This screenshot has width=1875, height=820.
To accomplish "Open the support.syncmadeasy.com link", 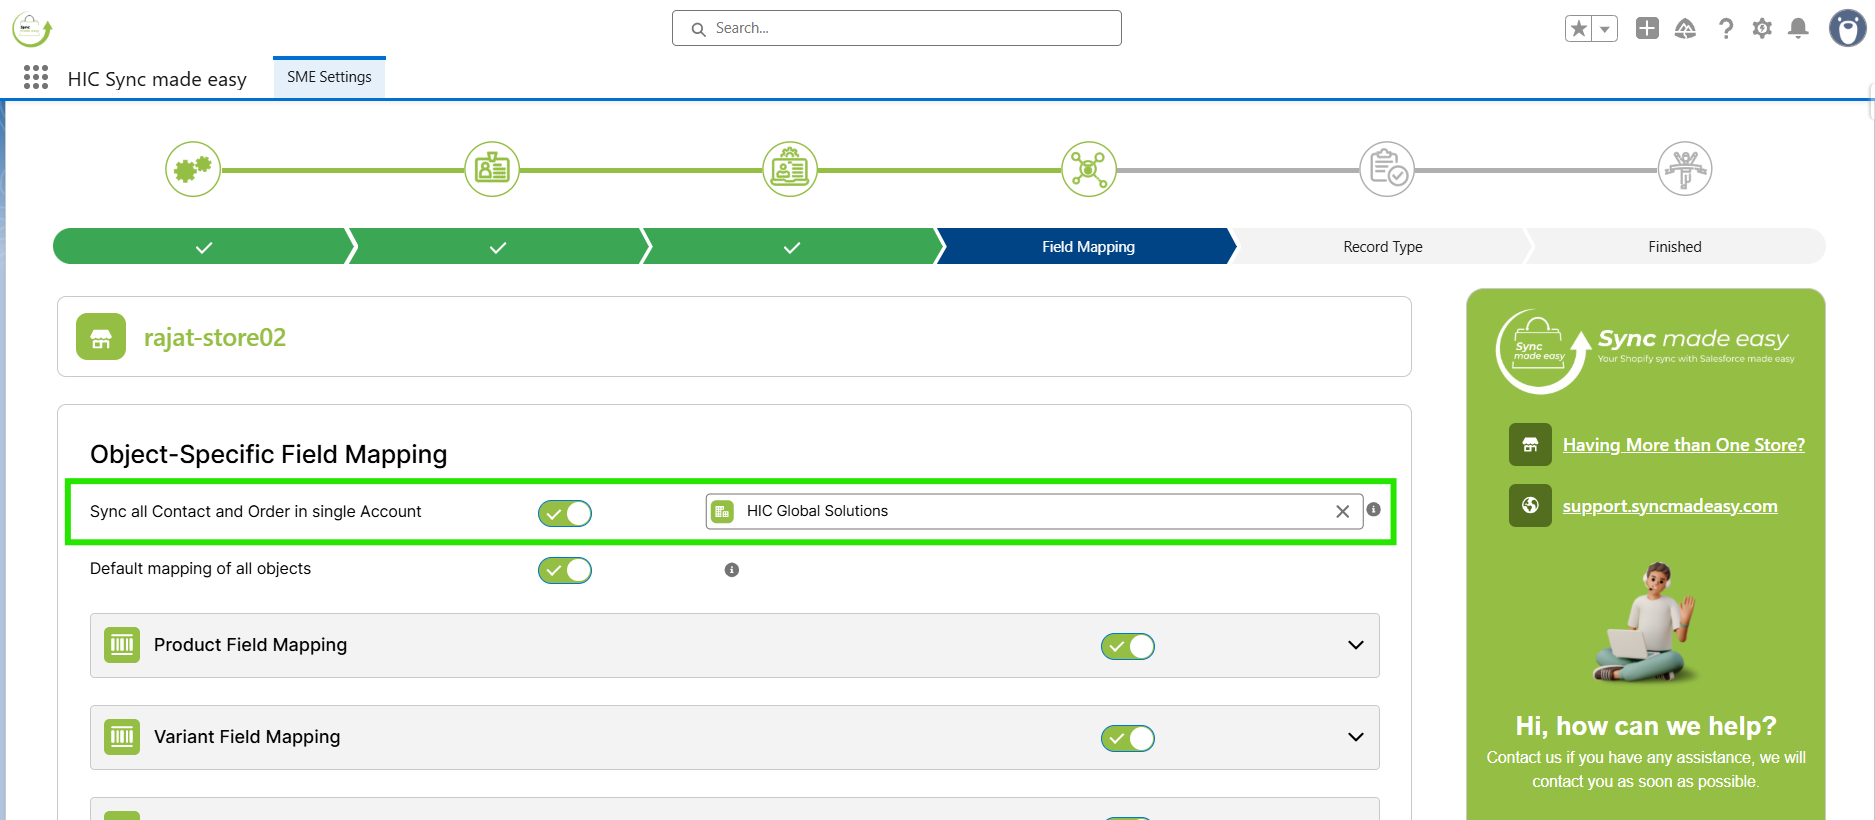I will coord(1670,506).
